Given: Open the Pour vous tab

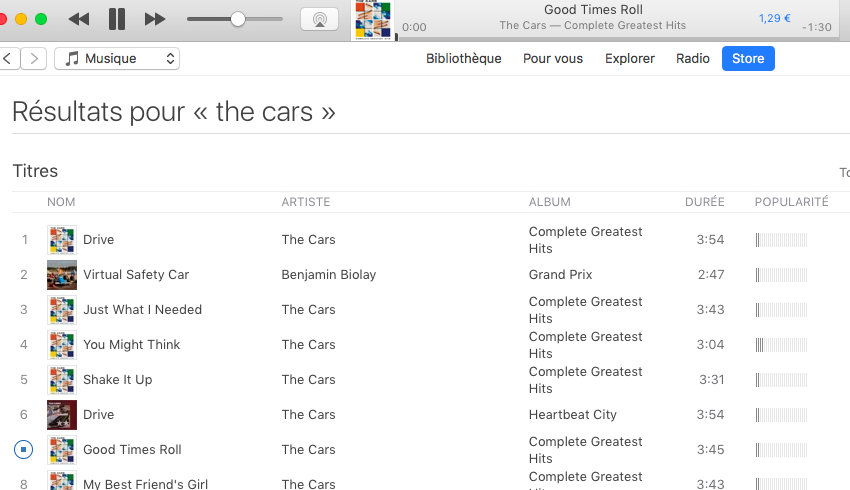Looking at the screenshot, I should coord(553,59).
